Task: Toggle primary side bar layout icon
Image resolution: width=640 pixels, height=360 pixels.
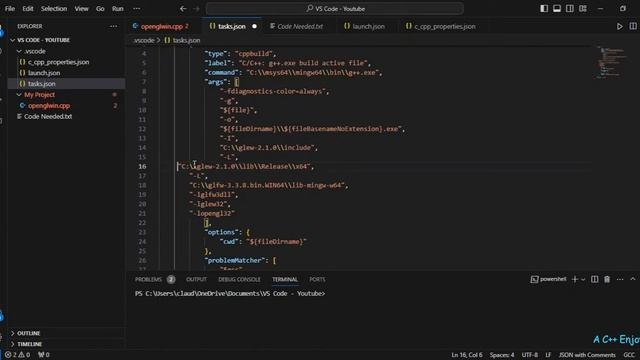Action: pos(544,9)
